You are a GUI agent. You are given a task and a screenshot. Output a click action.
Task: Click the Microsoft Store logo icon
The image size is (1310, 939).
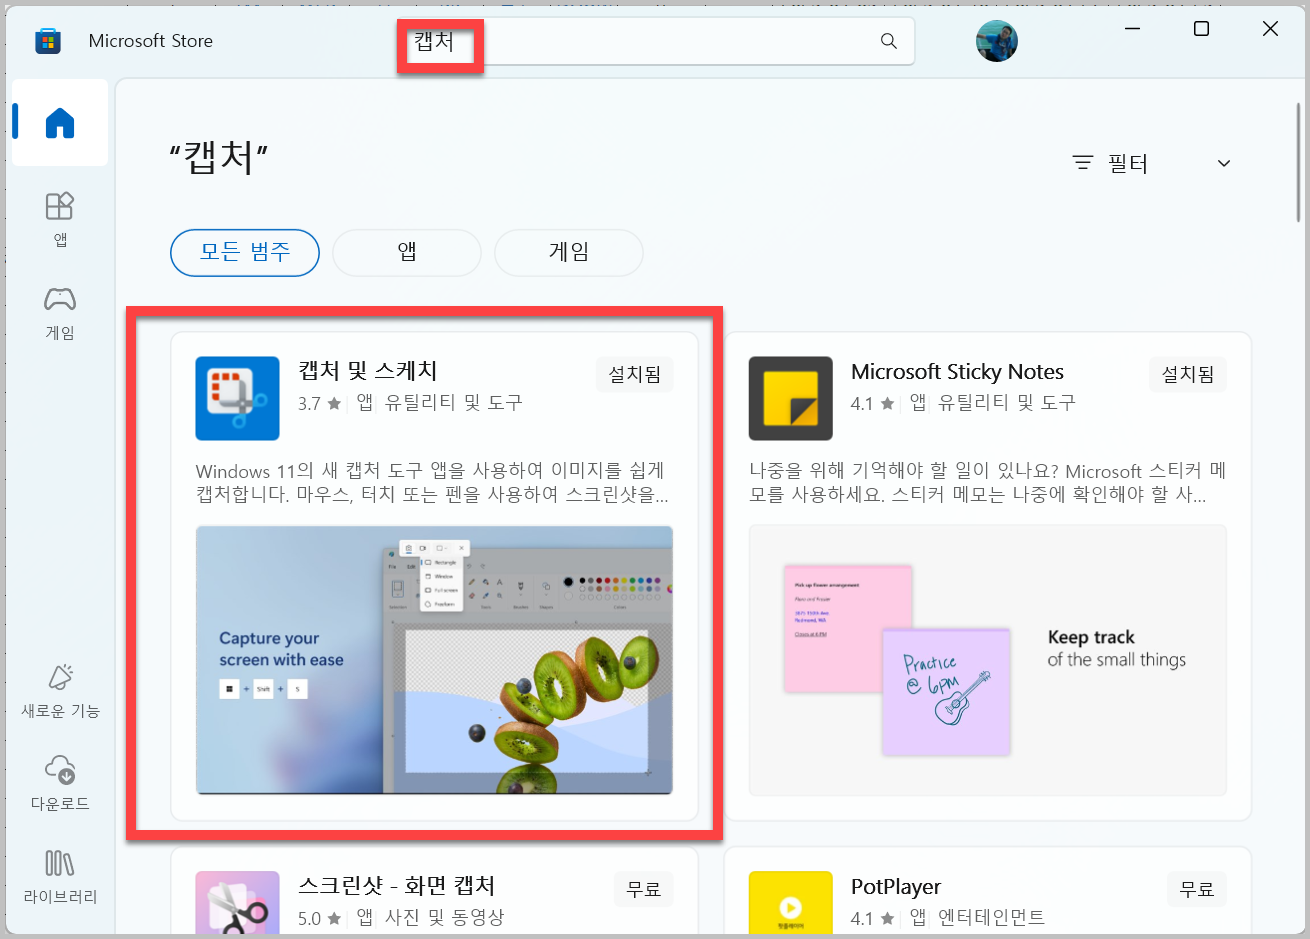pyautogui.click(x=47, y=41)
